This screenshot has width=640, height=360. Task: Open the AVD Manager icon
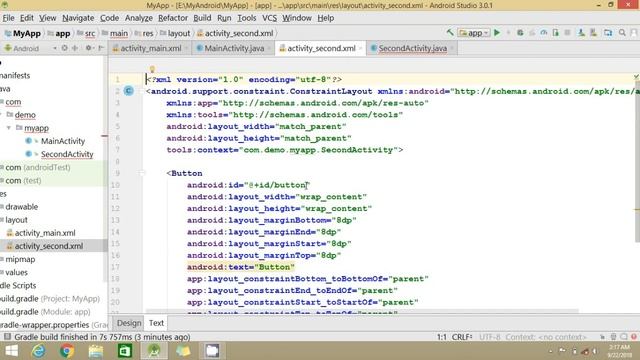581,33
